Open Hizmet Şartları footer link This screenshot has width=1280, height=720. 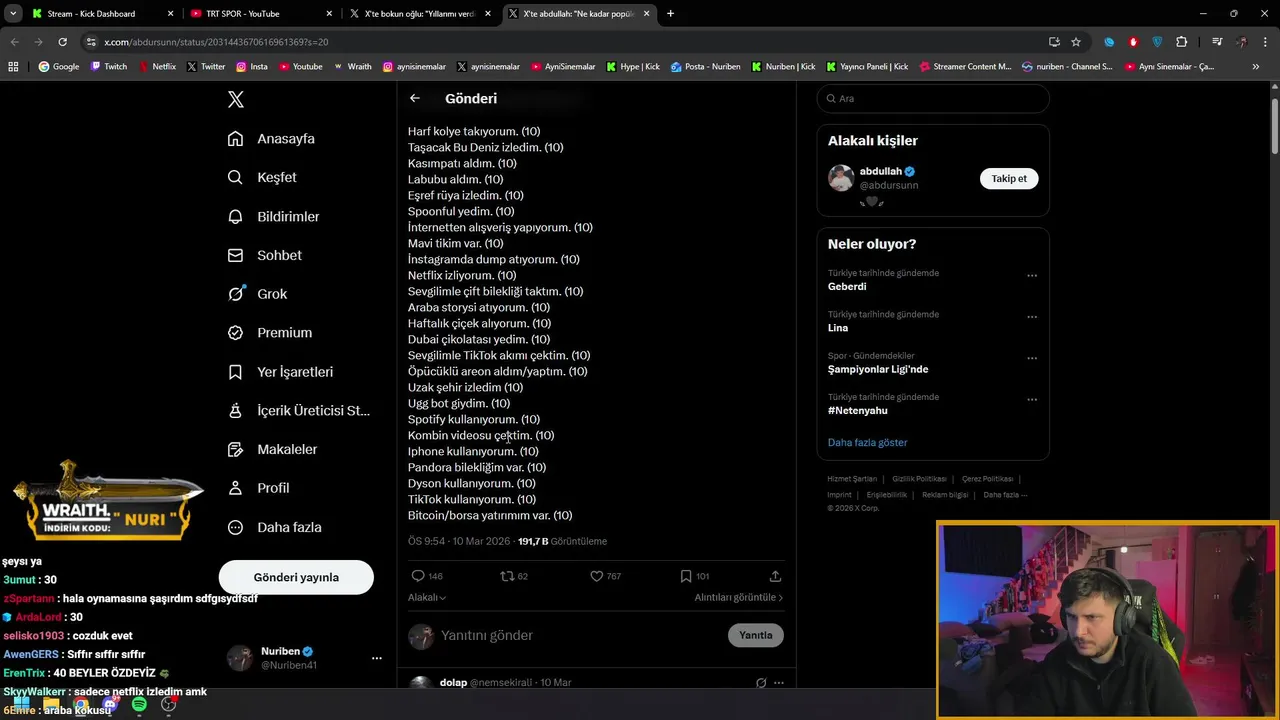click(x=852, y=479)
